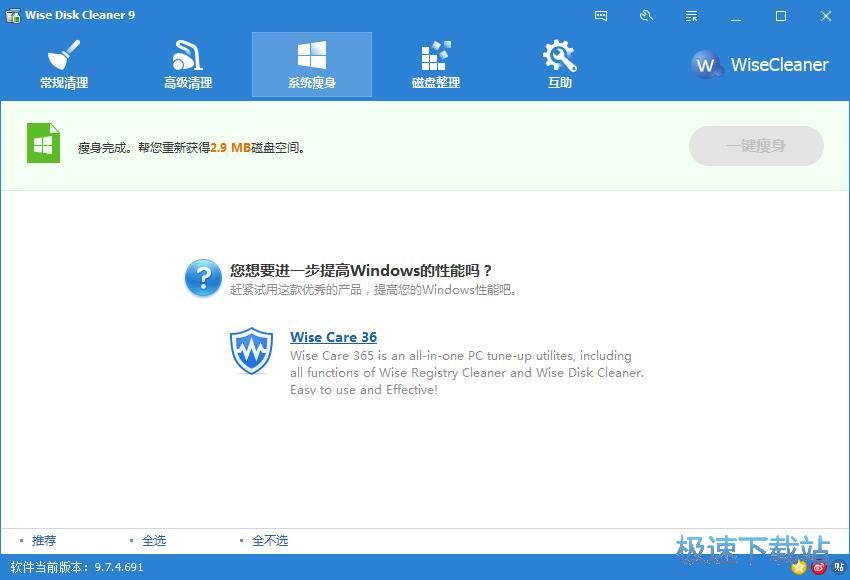Open the 常规清理 tab
Screen dimensions: 850x580
coord(64,65)
